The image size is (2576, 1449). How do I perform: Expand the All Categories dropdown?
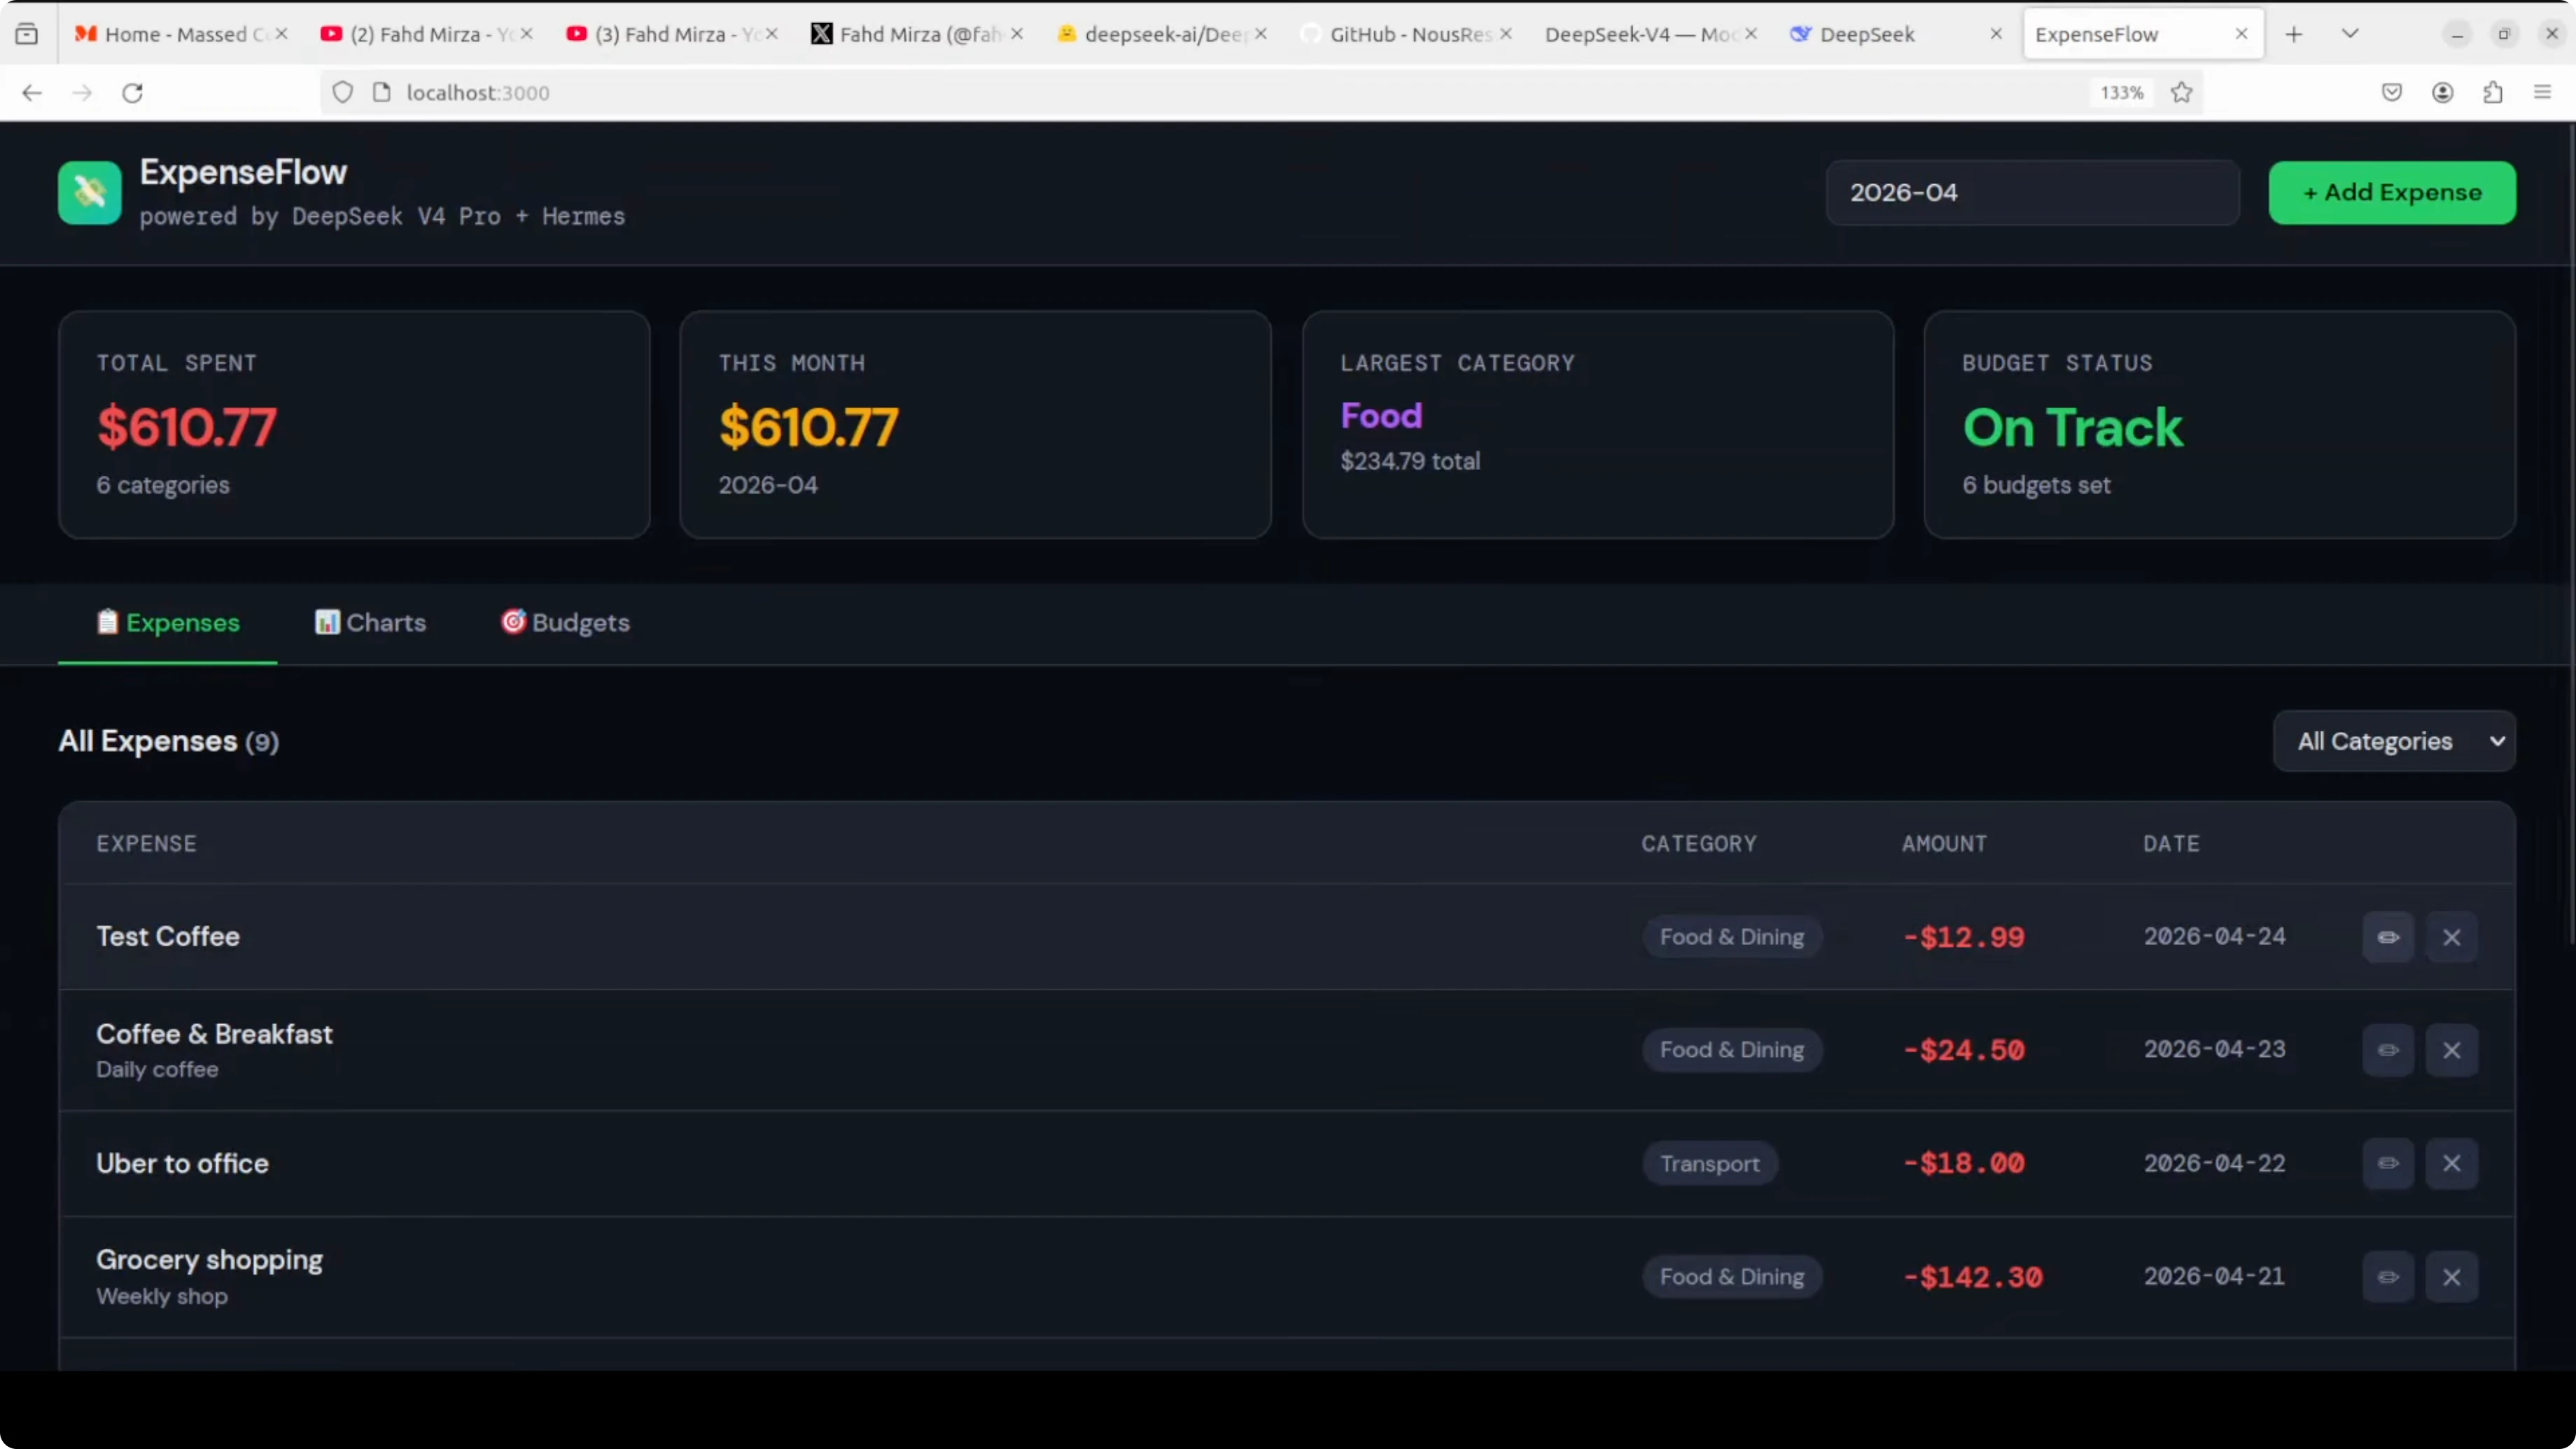click(2394, 741)
